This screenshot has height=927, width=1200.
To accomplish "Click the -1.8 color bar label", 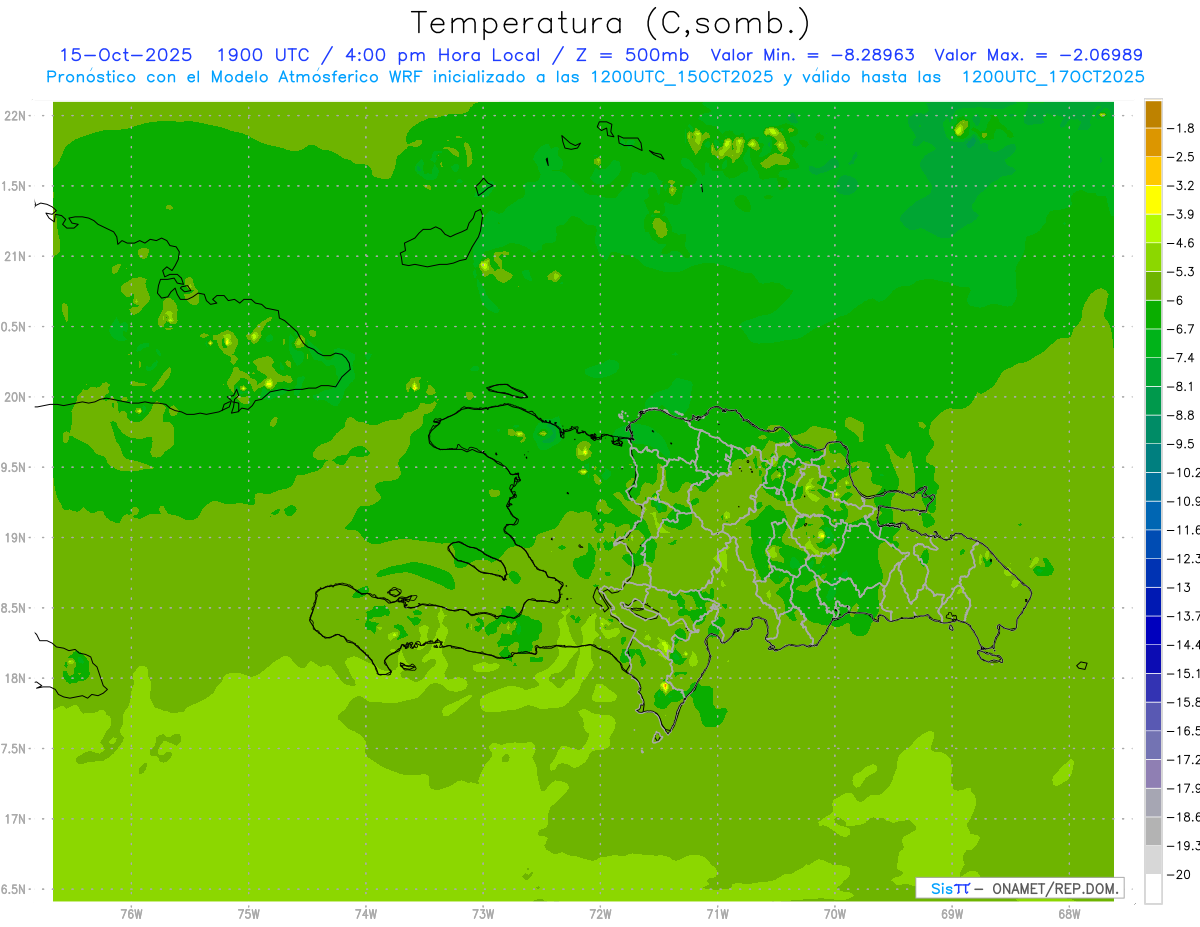I will (x=1185, y=128).
